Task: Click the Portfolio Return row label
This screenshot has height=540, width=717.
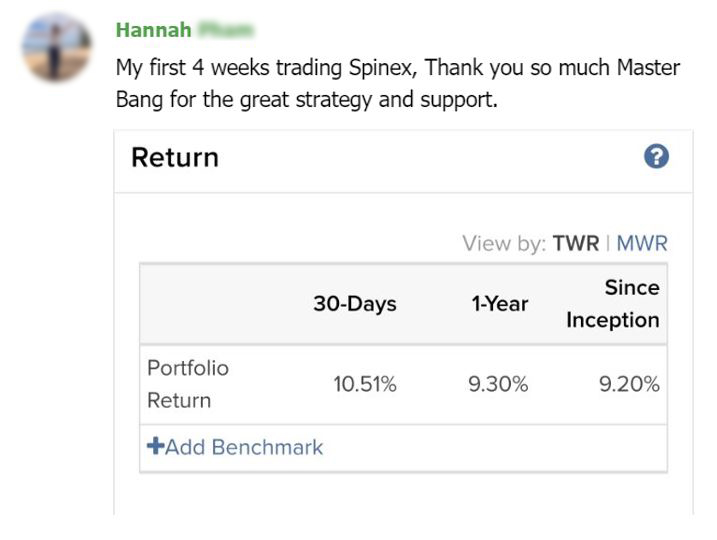Action: pyautogui.click(x=188, y=384)
